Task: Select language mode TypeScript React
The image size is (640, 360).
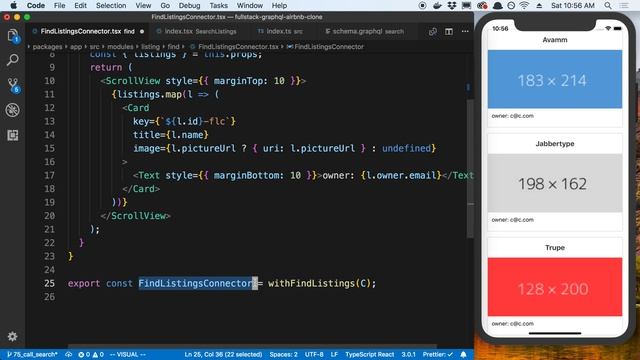Action: [370, 354]
